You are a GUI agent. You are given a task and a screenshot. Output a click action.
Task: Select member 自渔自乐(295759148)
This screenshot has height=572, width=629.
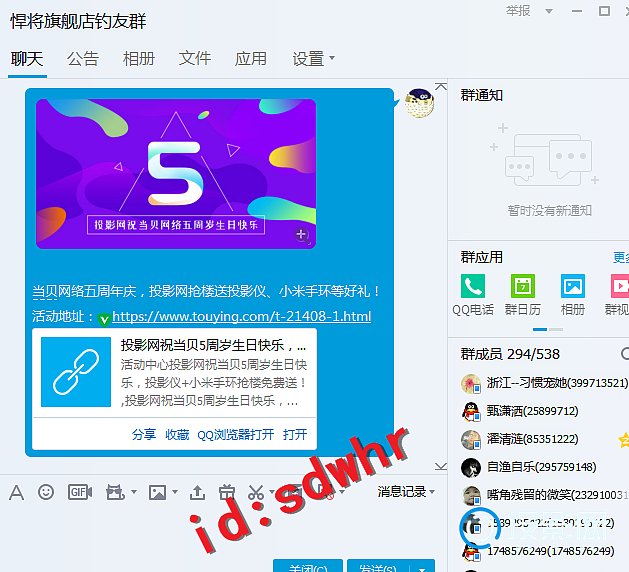[544, 467]
